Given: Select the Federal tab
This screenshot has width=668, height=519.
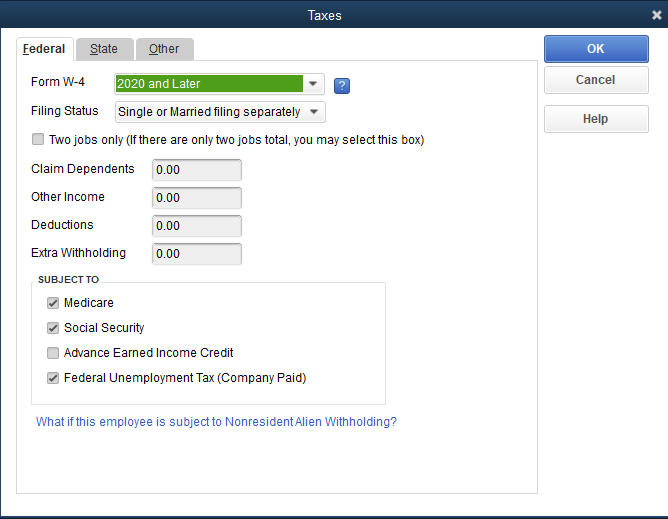Looking at the screenshot, I should (44, 49).
